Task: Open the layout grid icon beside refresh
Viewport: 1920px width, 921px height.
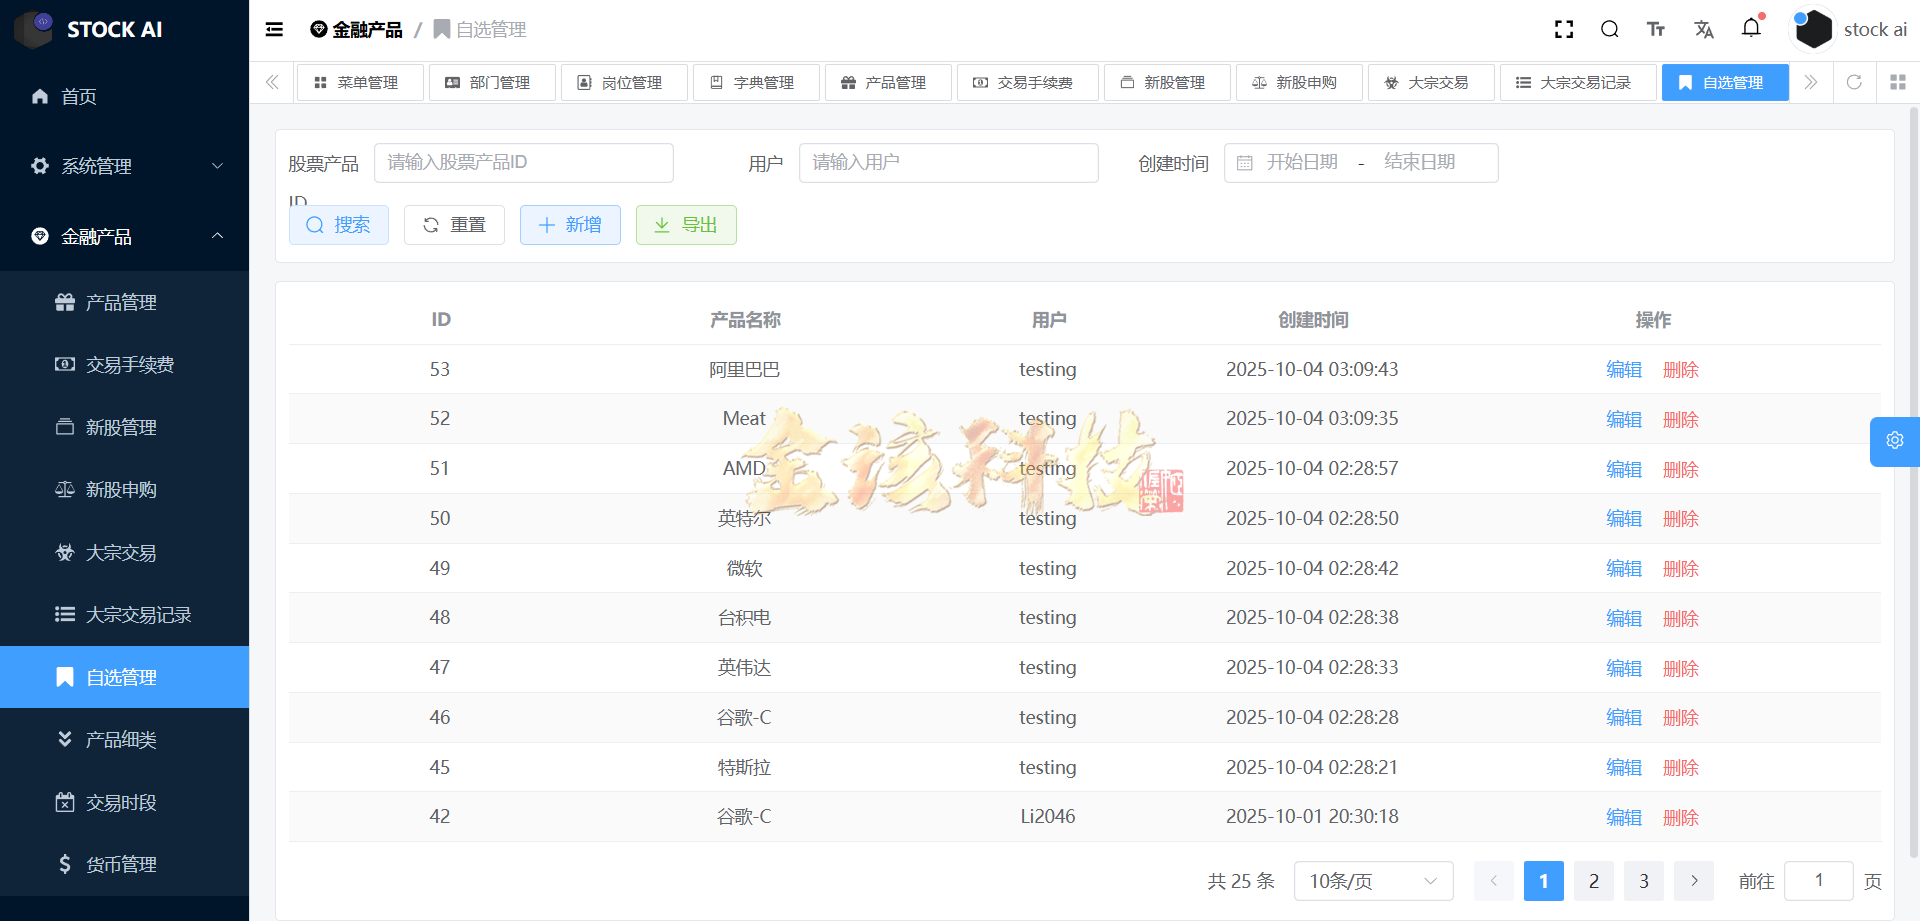Action: tap(1898, 82)
